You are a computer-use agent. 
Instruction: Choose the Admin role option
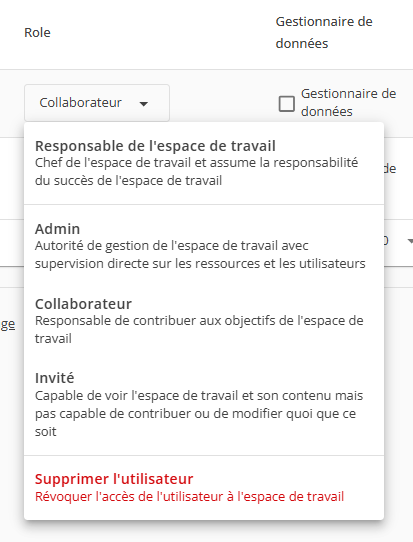[204, 246]
